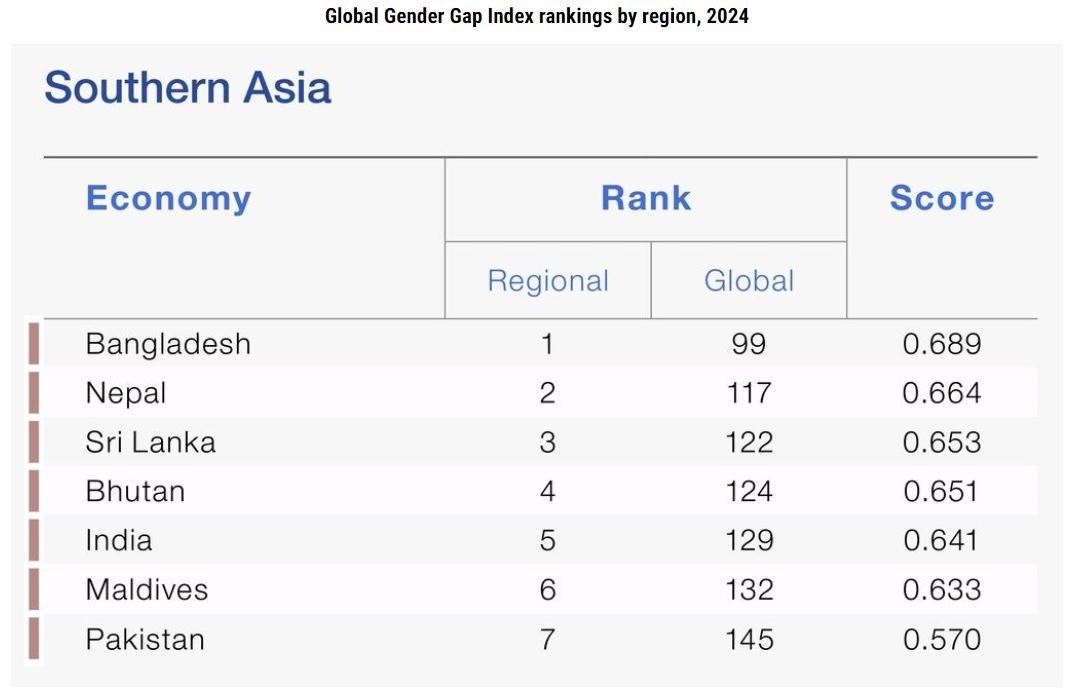Select Sri Lanka in the table
The height and width of the screenshot is (694, 1071).
150,443
